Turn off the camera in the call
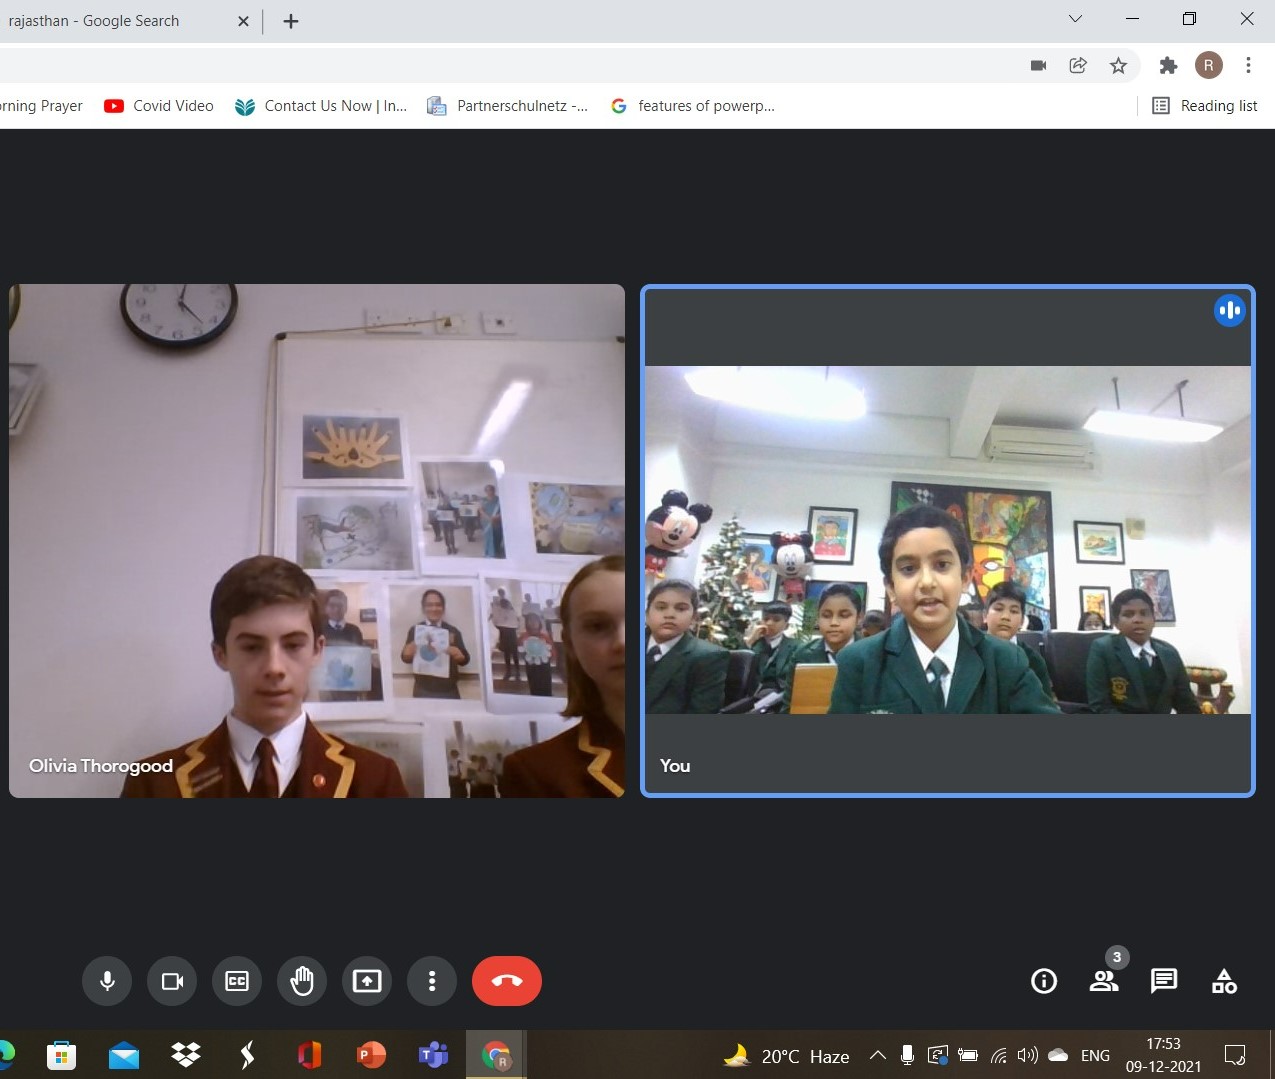 click(x=172, y=981)
